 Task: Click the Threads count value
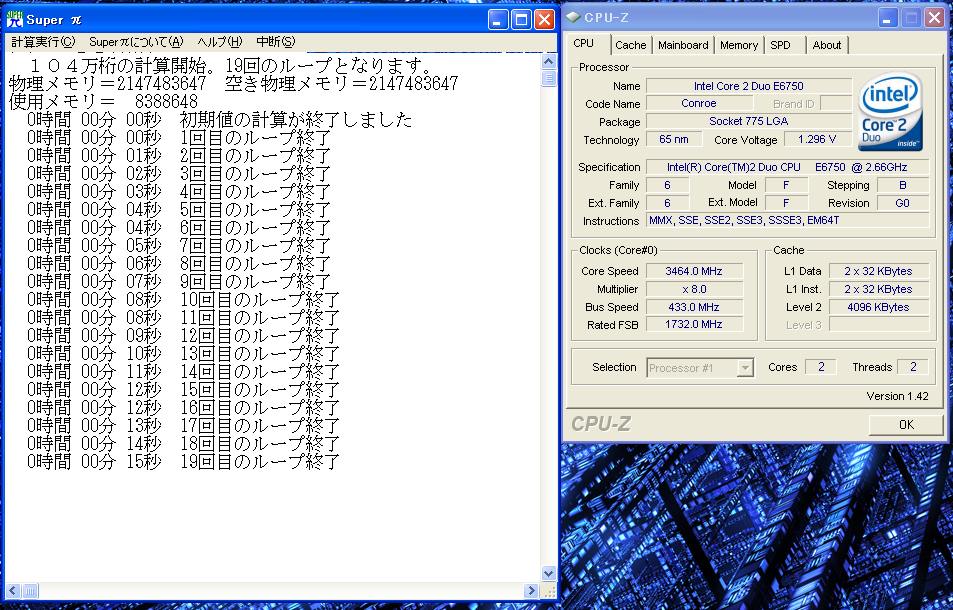pos(913,366)
